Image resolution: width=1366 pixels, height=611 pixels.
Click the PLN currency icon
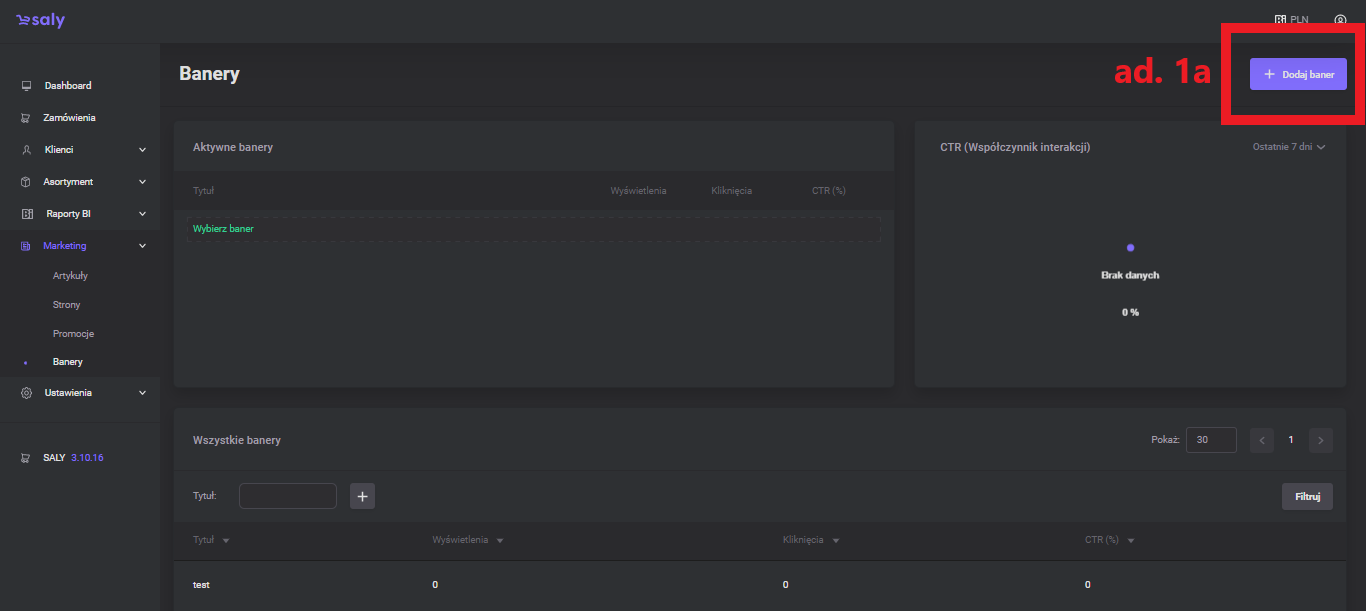point(1280,20)
